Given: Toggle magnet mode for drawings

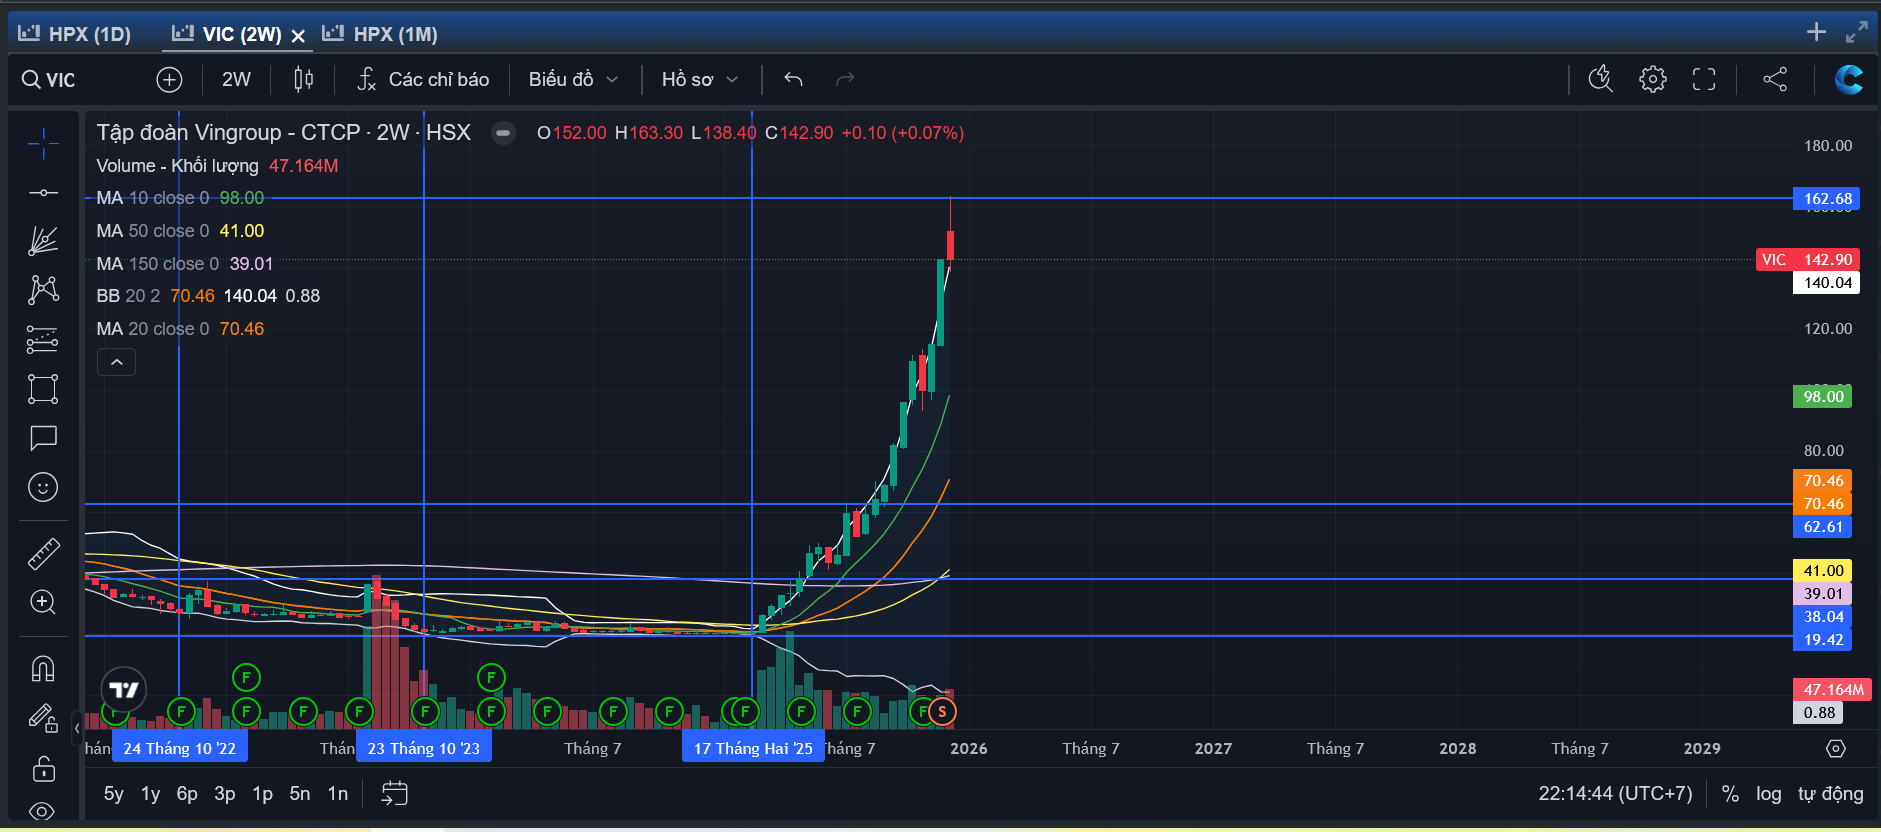Looking at the screenshot, I should (x=43, y=668).
